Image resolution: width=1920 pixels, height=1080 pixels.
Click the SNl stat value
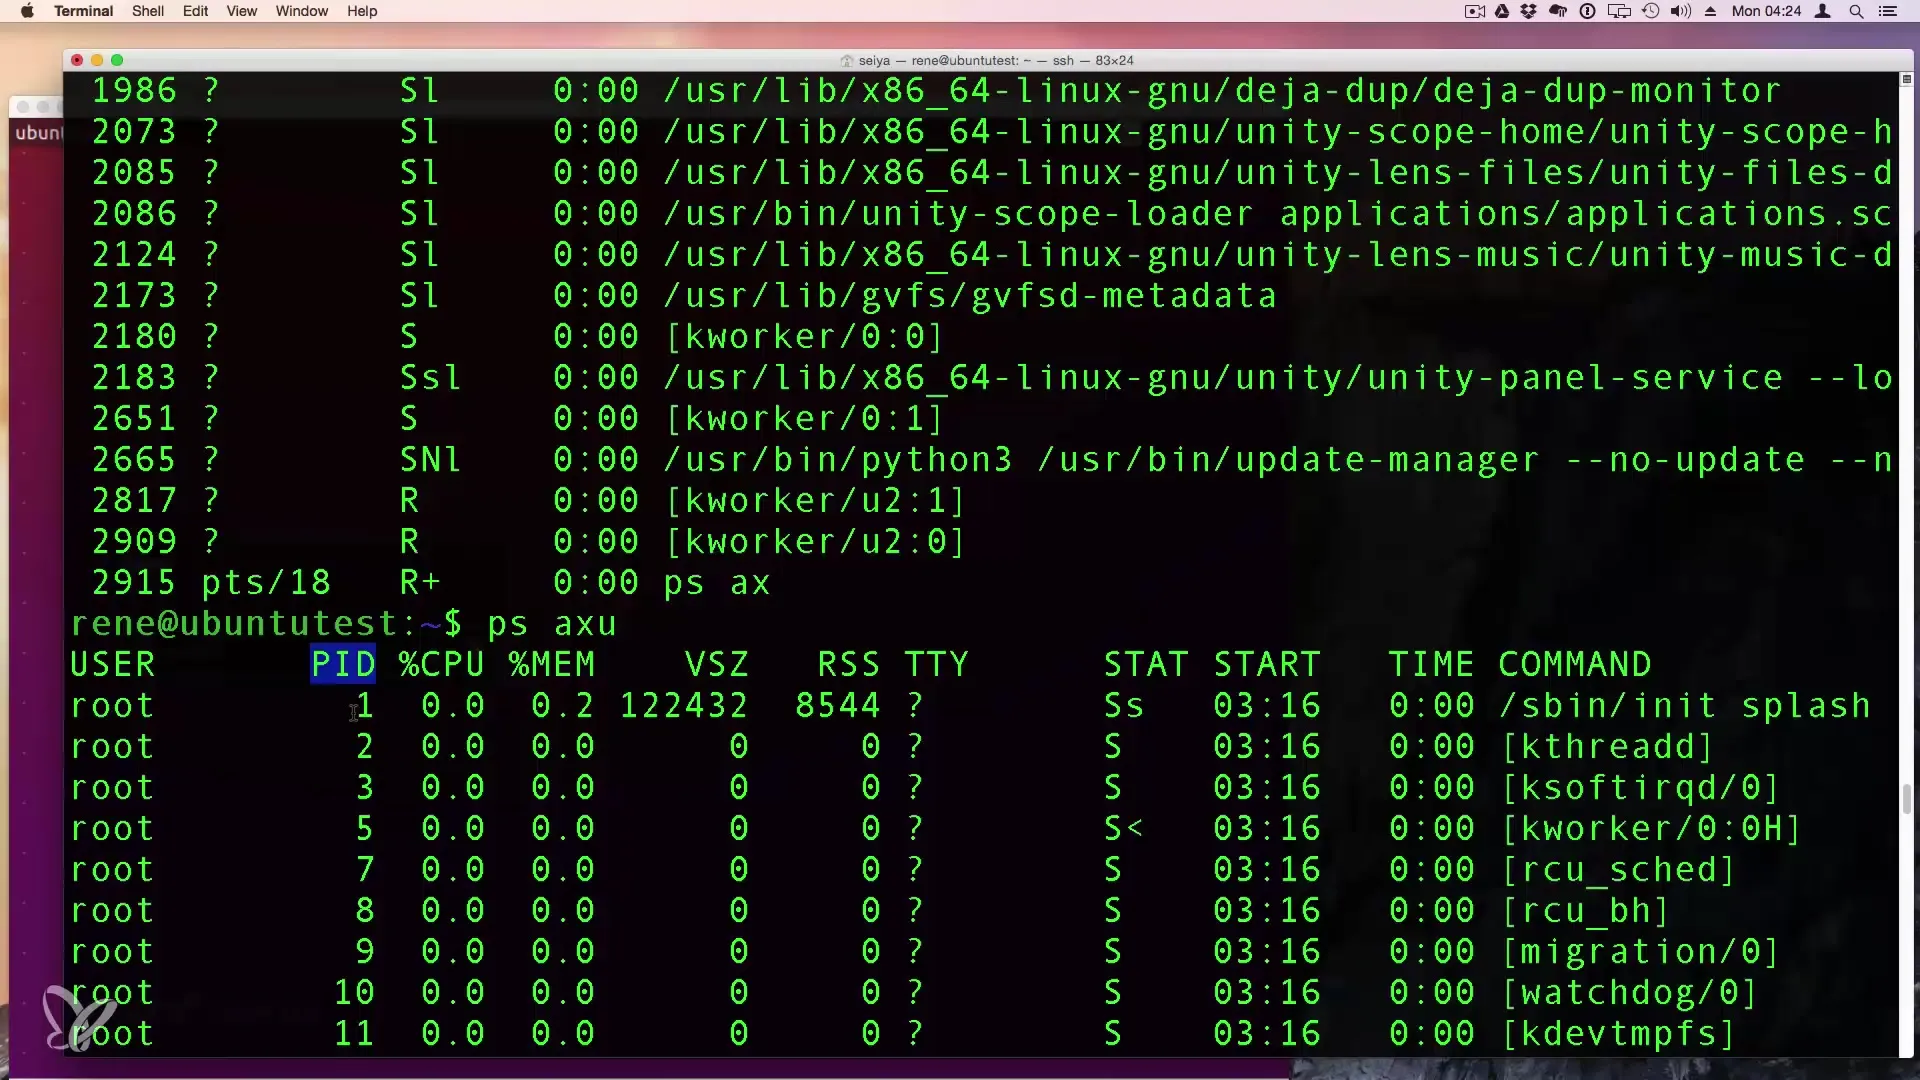point(430,459)
